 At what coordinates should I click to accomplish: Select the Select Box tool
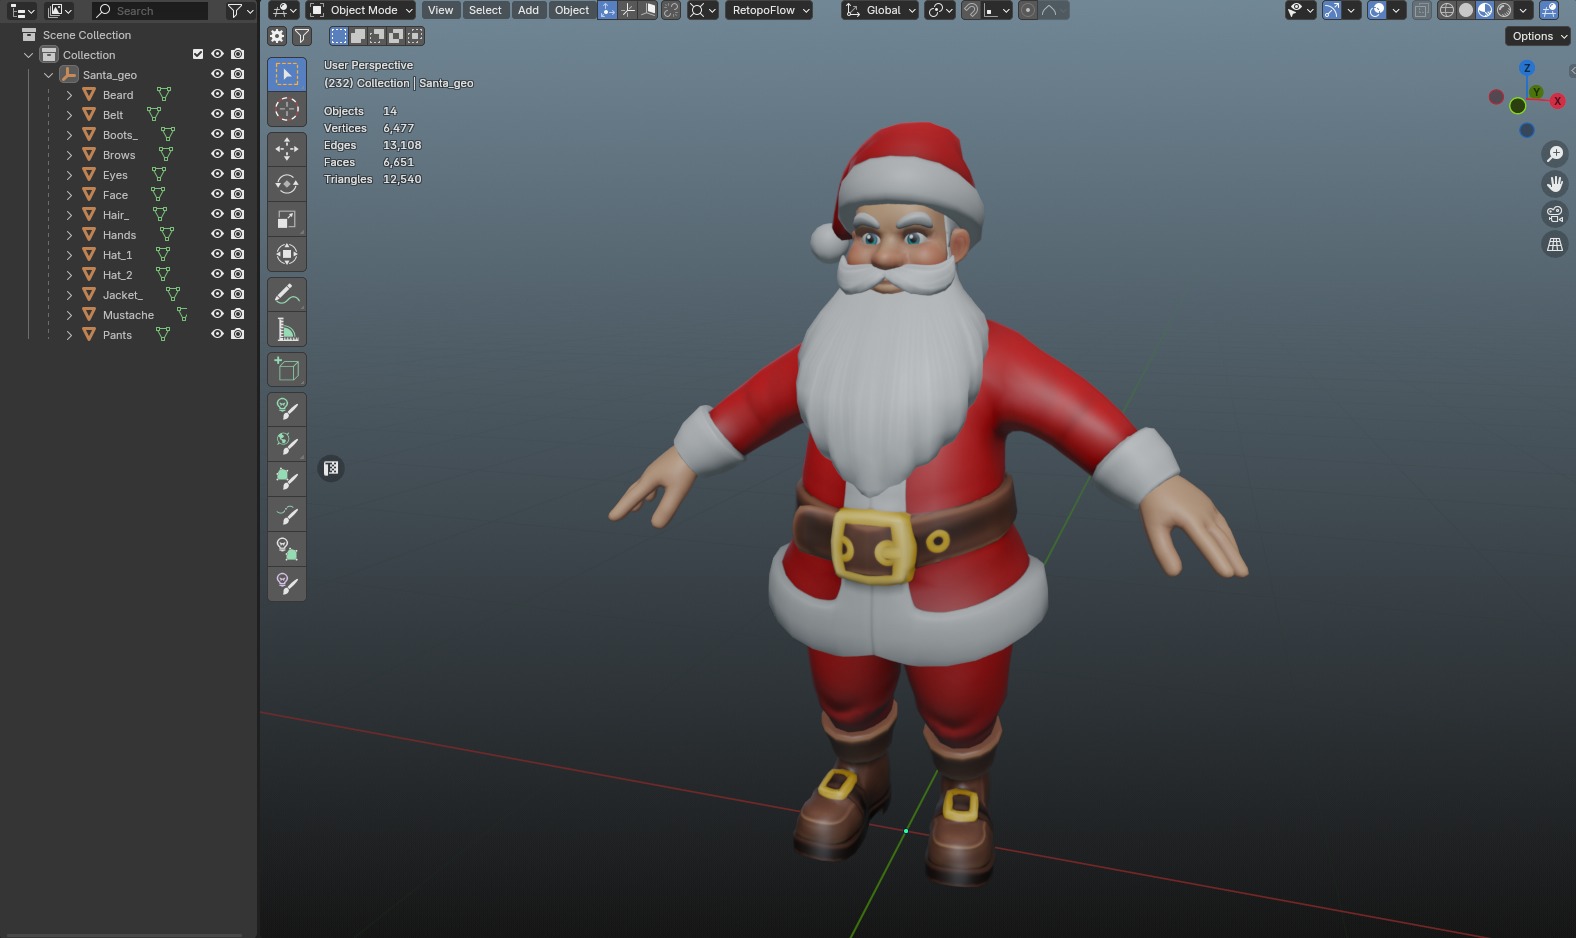(x=287, y=74)
